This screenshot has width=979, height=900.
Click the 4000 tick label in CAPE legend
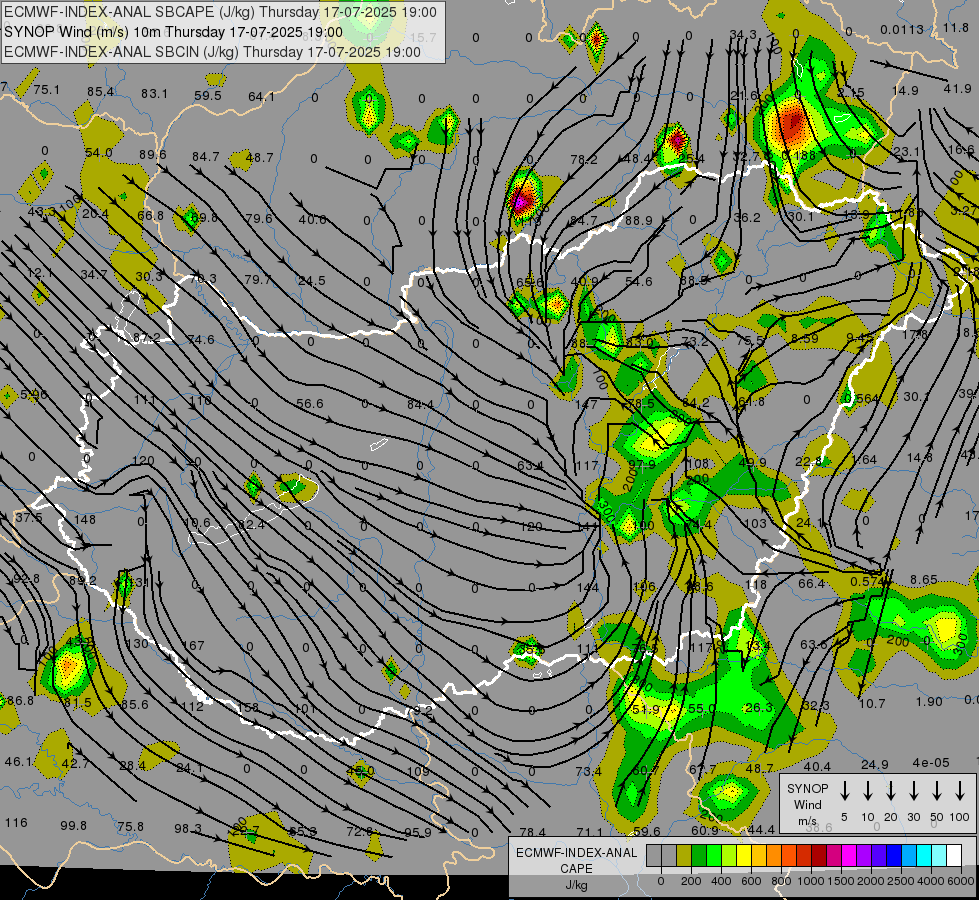pos(930,881)
